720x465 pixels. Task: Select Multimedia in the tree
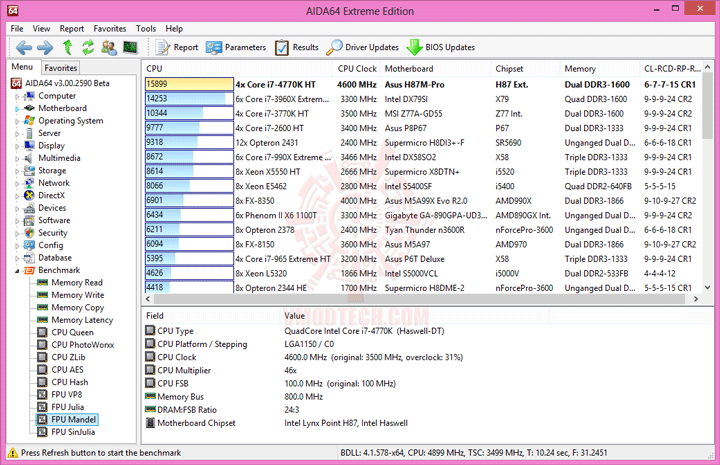59,157
